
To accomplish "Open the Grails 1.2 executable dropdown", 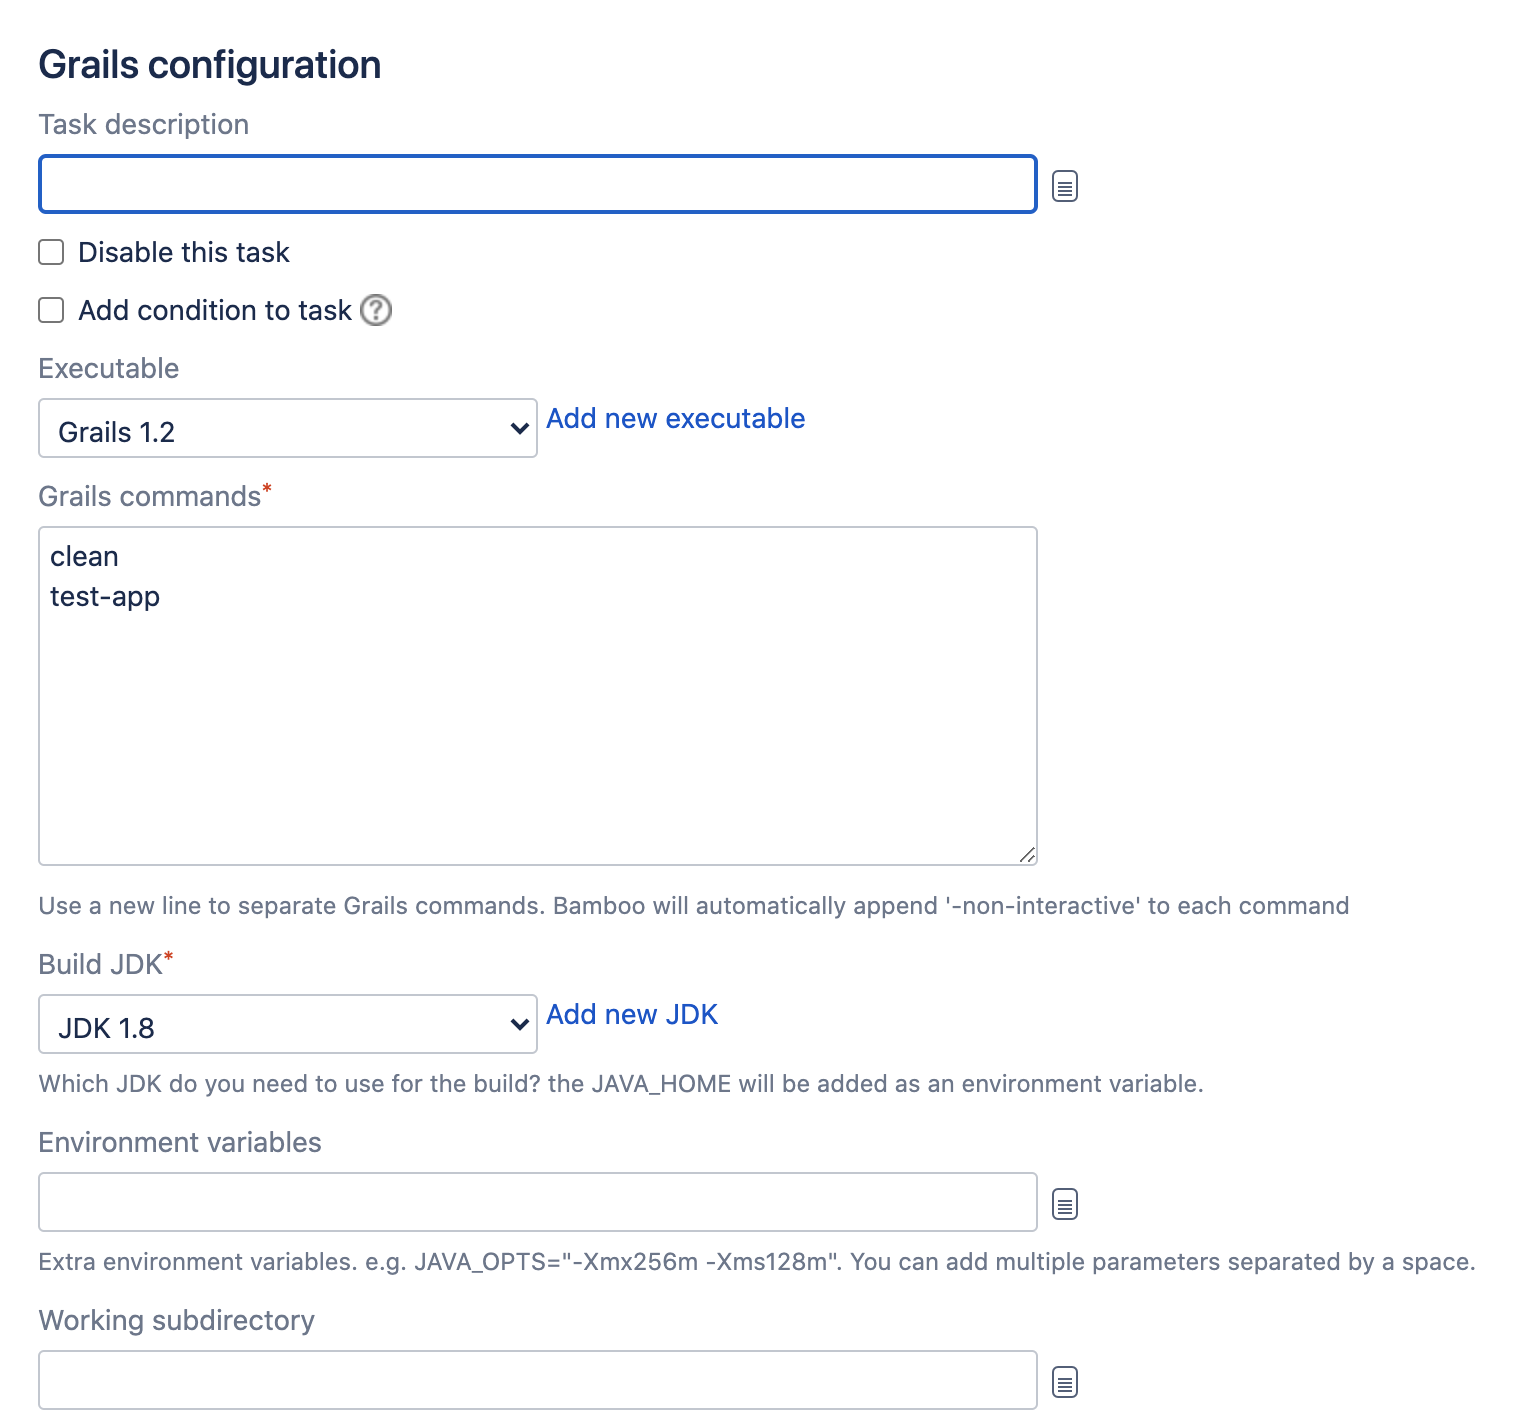I will [288, 429].
